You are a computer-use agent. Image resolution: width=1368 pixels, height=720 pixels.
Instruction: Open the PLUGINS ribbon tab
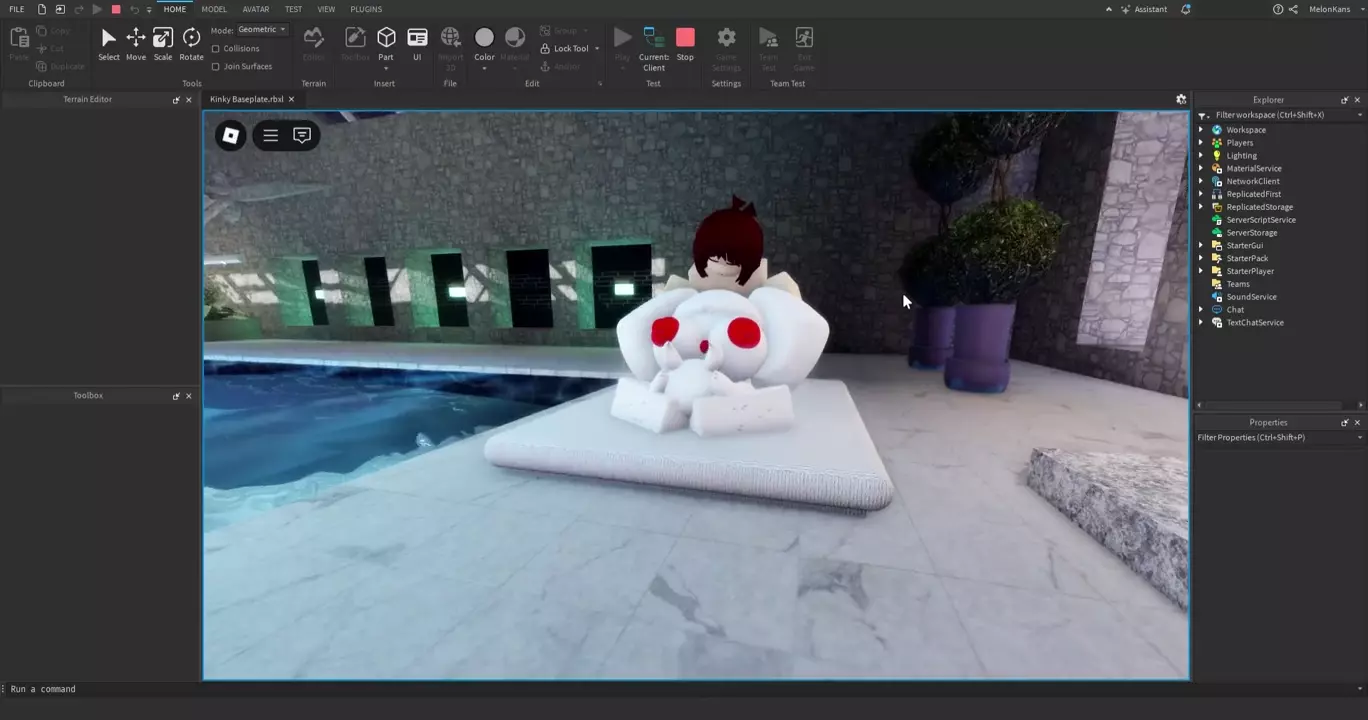[x=366, y=9]
